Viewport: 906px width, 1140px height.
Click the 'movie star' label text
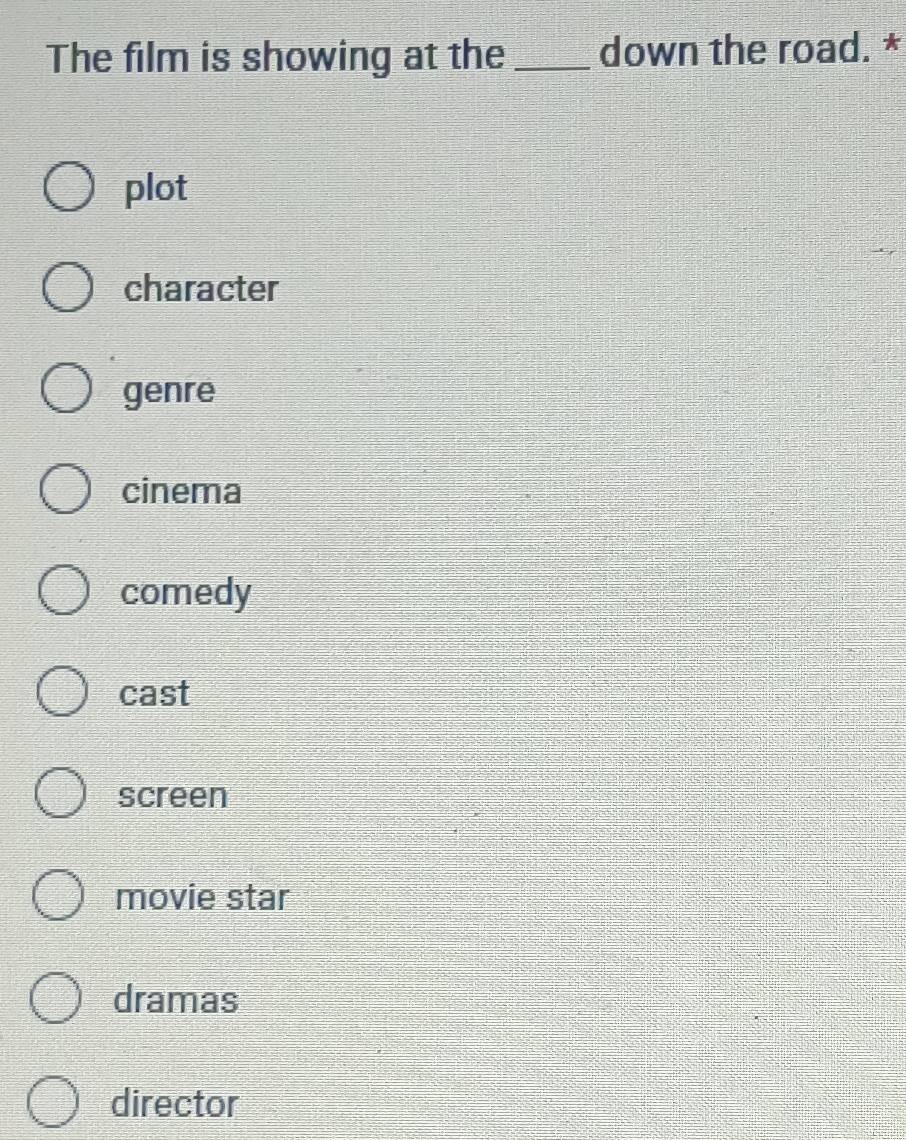pyautogui.click(x=202, y=896)
